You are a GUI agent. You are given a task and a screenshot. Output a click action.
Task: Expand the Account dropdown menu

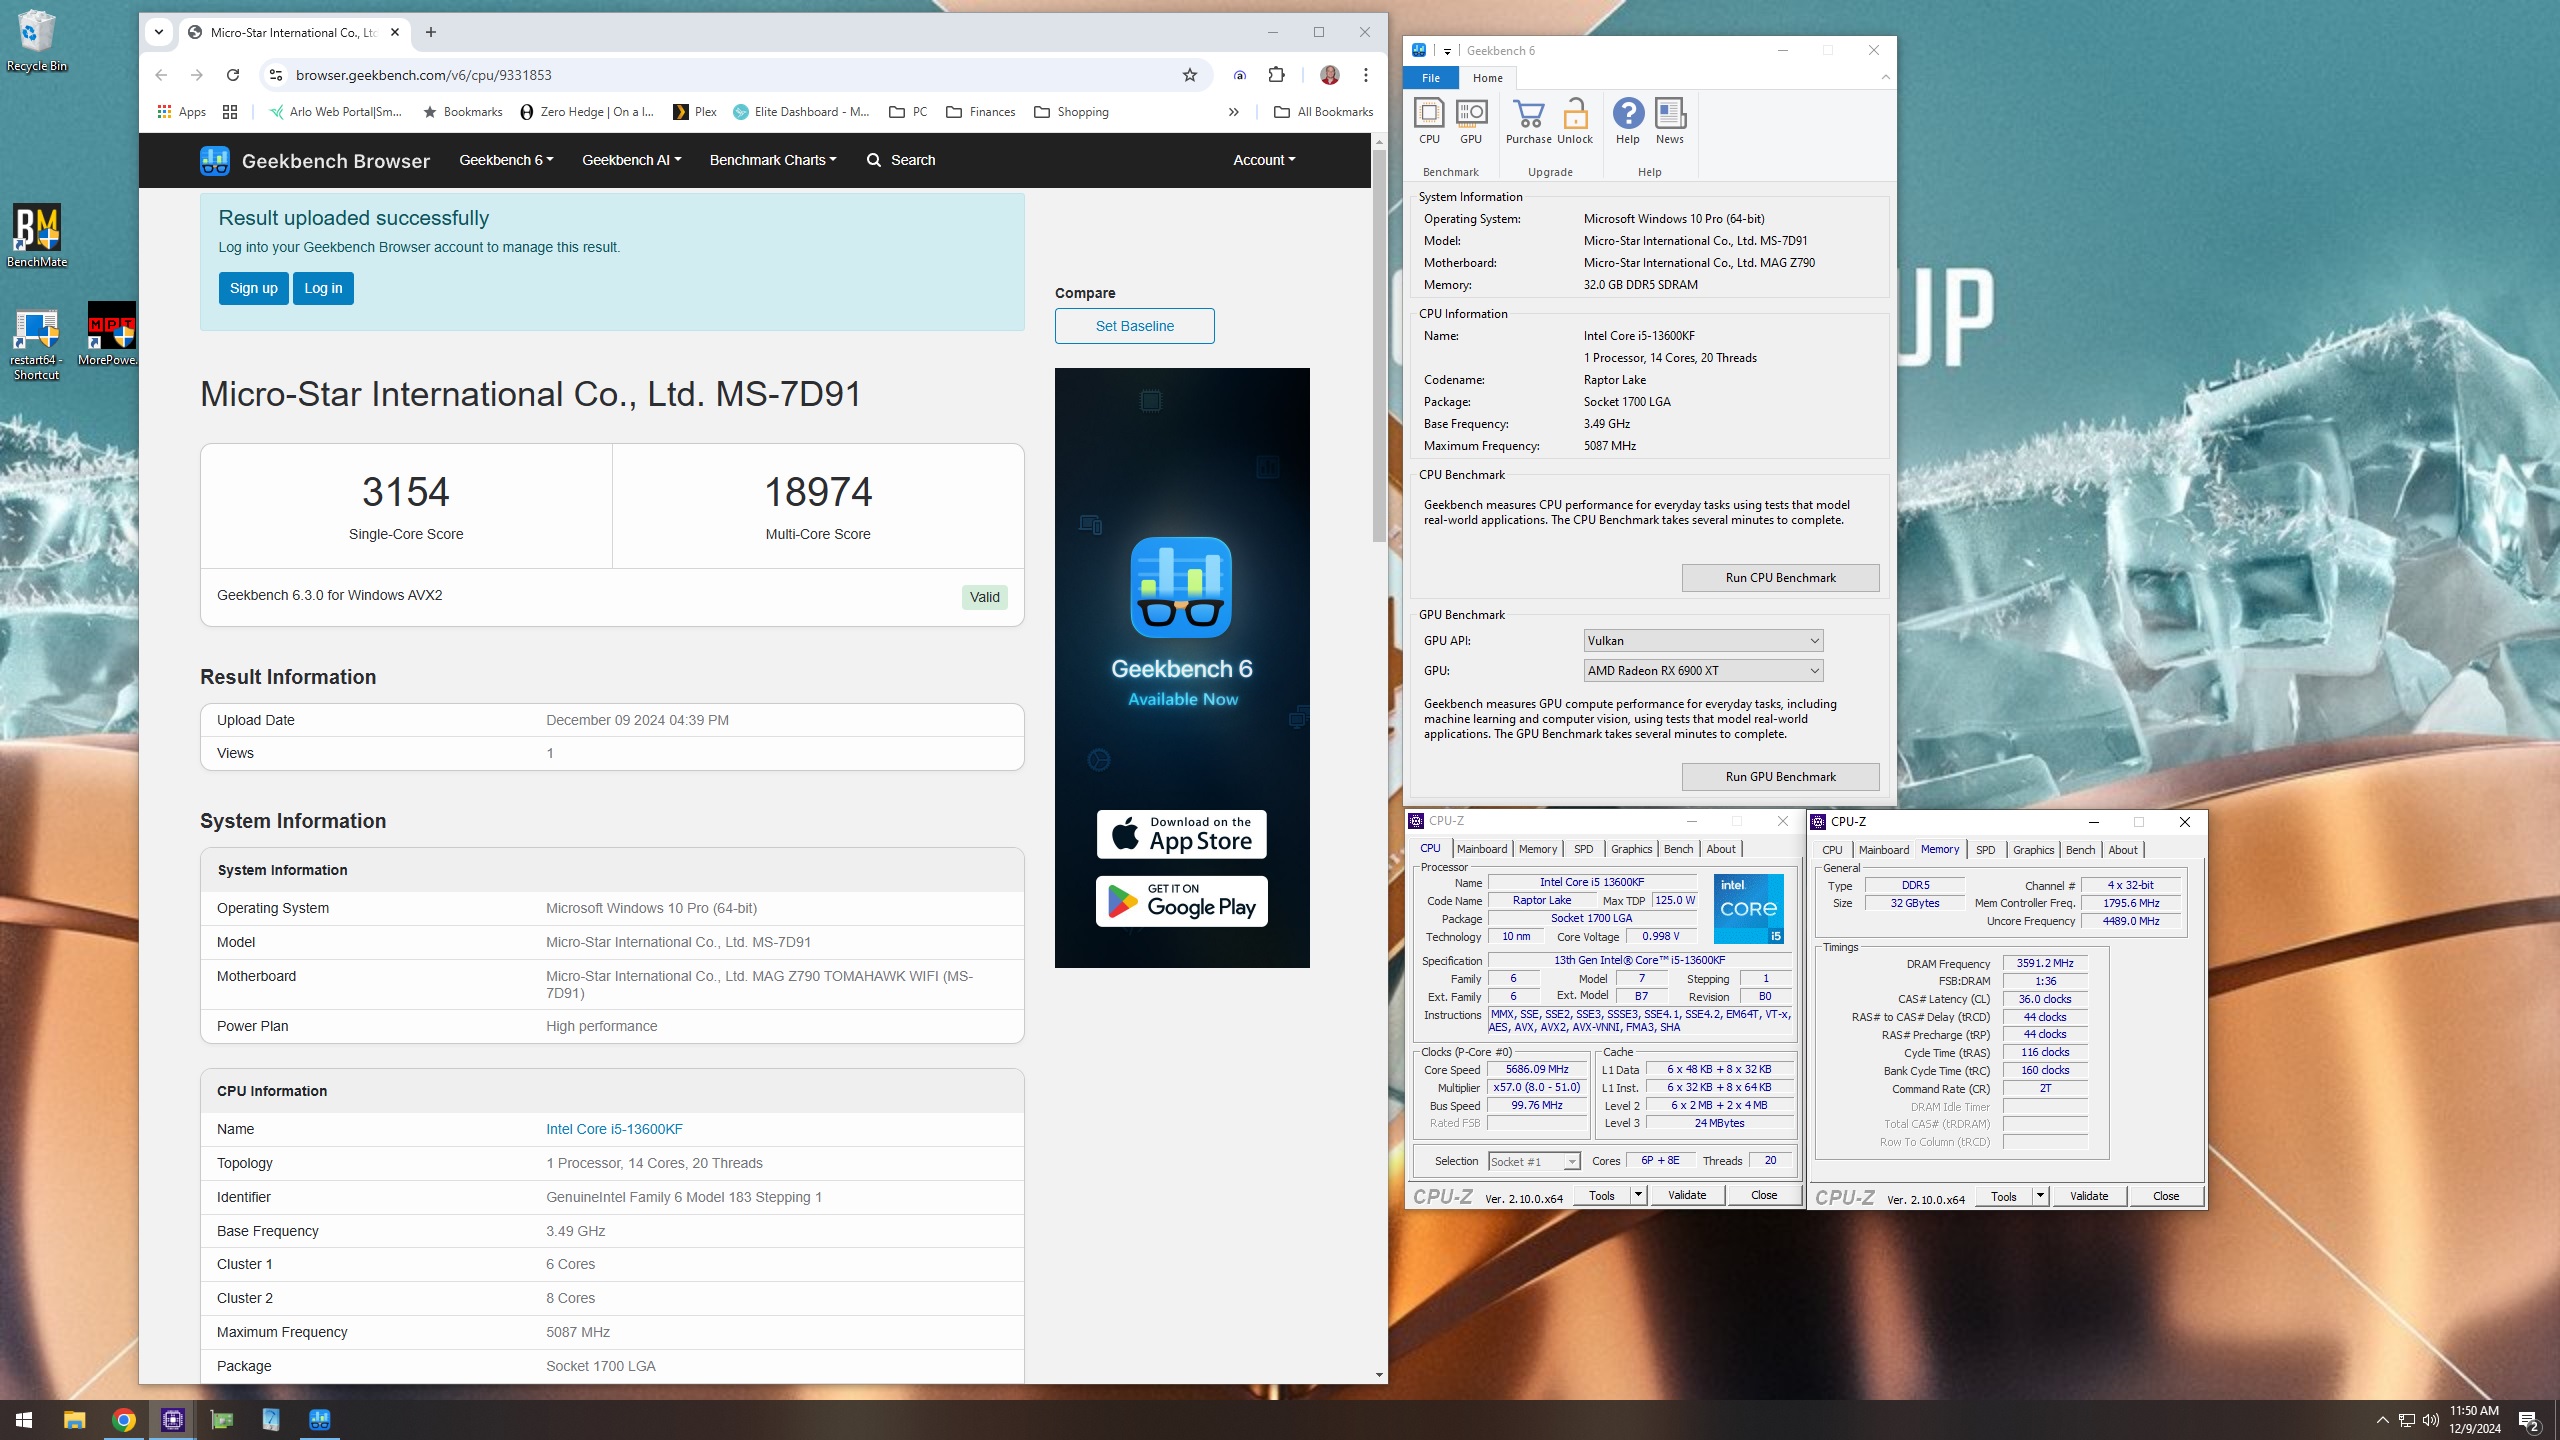click(x=1264, y=160)
